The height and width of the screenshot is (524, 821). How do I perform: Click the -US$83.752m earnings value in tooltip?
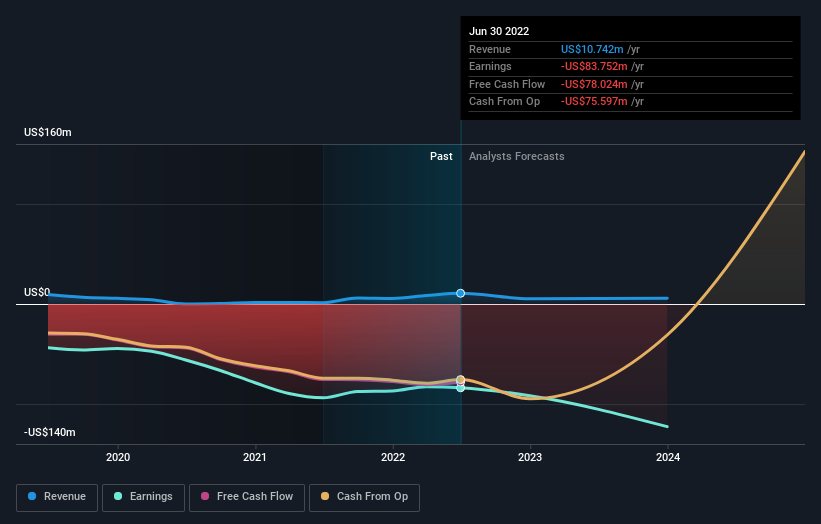[x=594, y=66]
